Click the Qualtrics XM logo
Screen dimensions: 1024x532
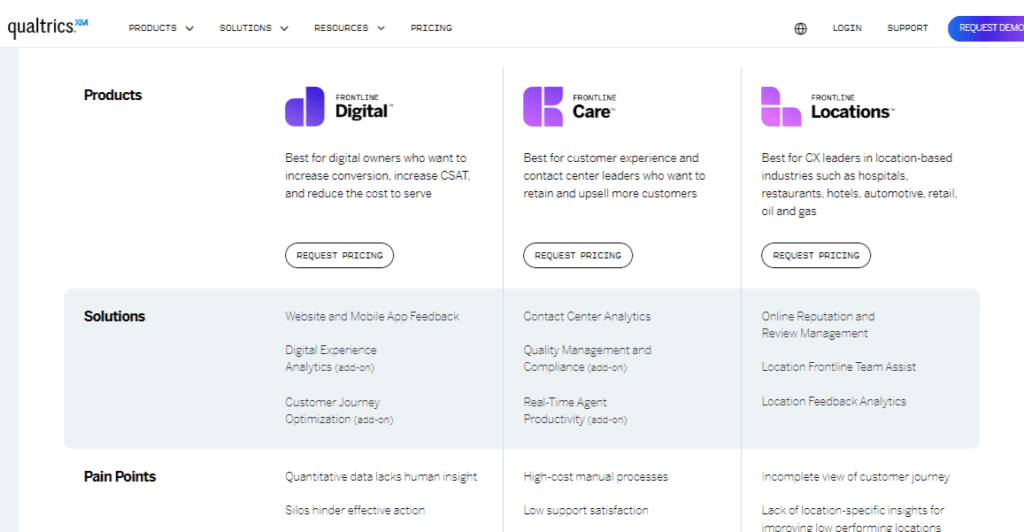48,27
